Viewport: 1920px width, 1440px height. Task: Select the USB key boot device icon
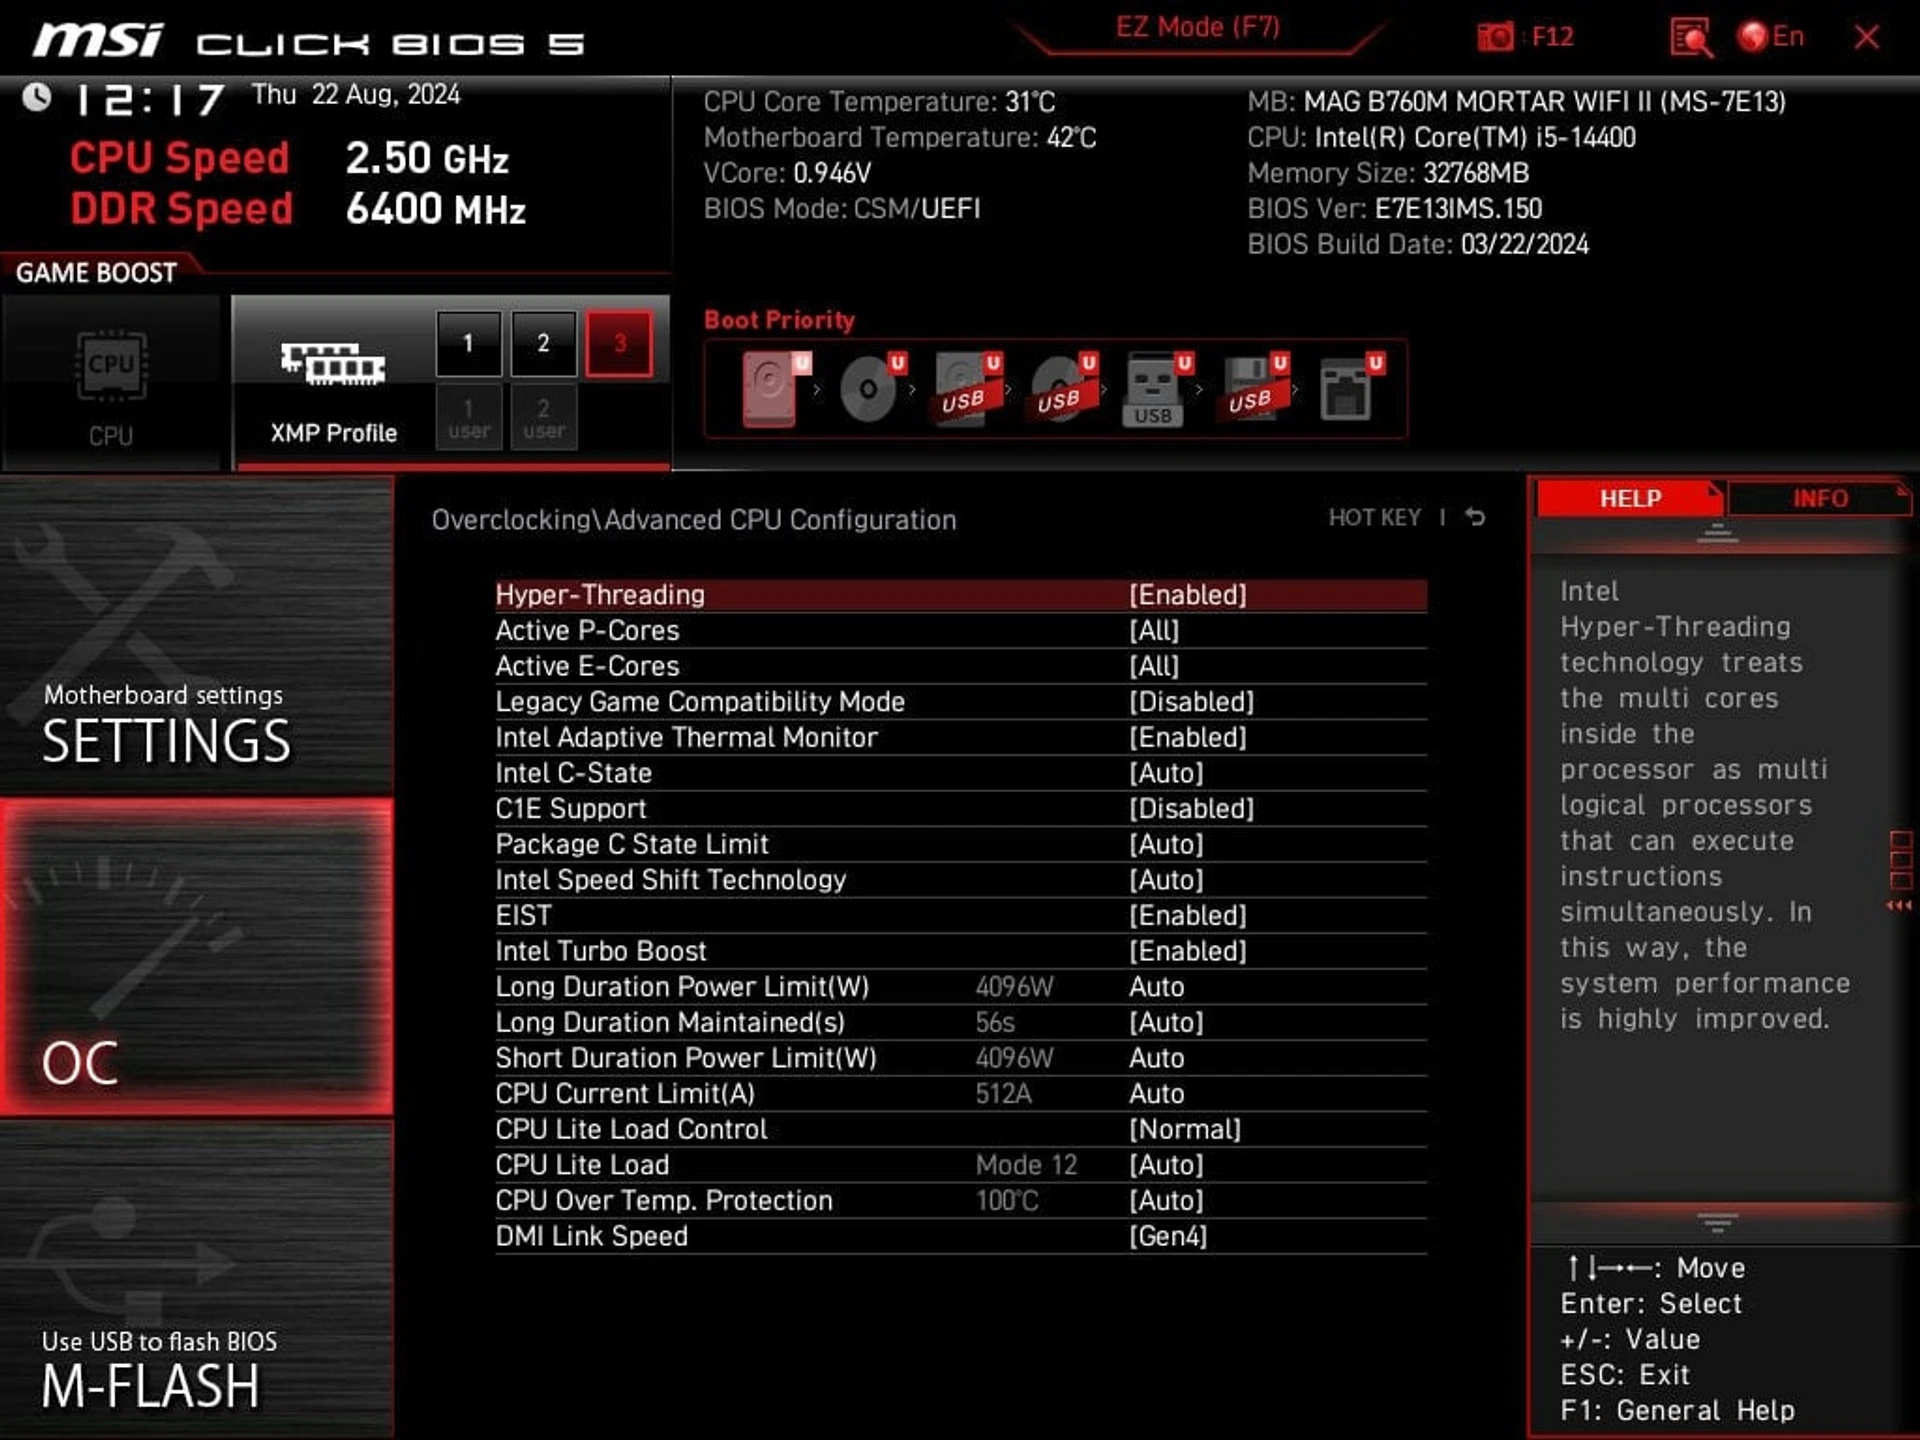coord(1158,389)
